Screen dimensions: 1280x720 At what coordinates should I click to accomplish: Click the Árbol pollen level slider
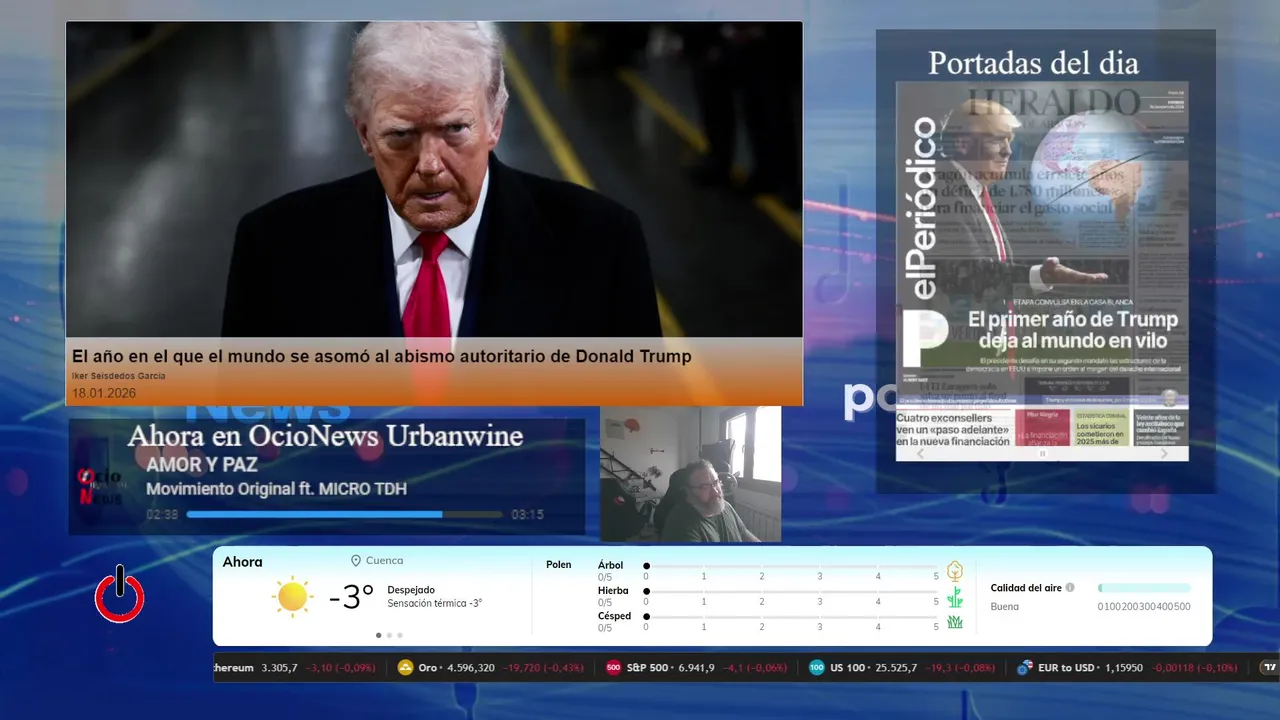(792, 566)
